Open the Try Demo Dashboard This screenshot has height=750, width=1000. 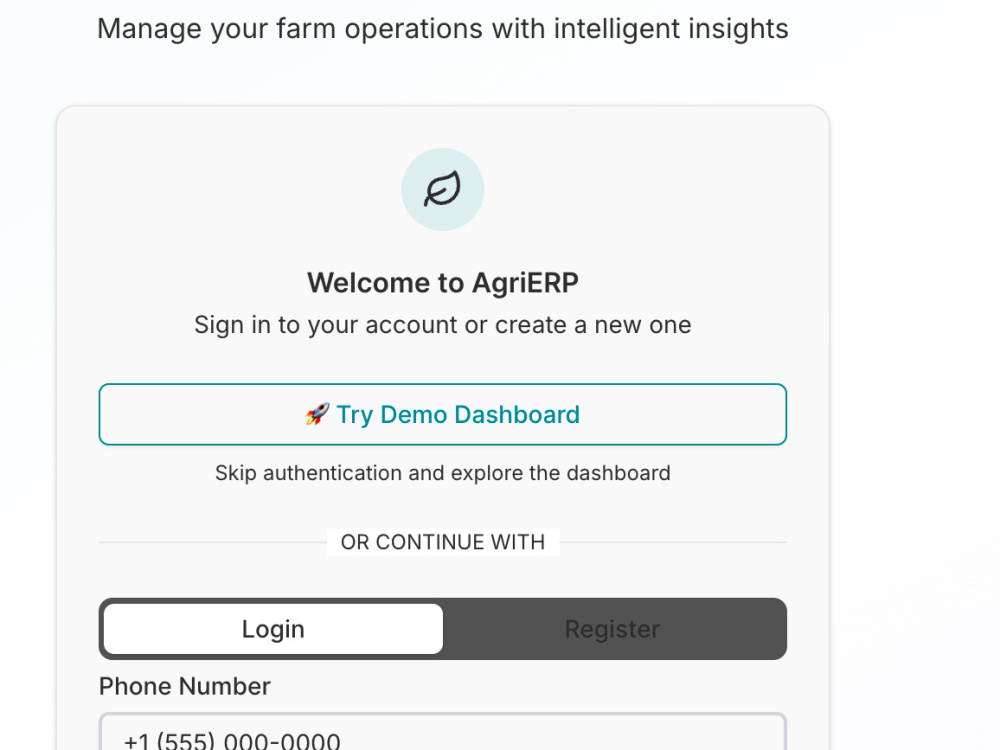coord(443,415)
